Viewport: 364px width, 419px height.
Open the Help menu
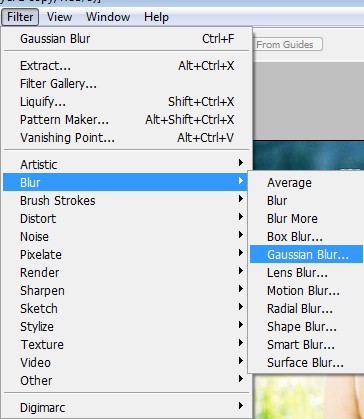156,17
